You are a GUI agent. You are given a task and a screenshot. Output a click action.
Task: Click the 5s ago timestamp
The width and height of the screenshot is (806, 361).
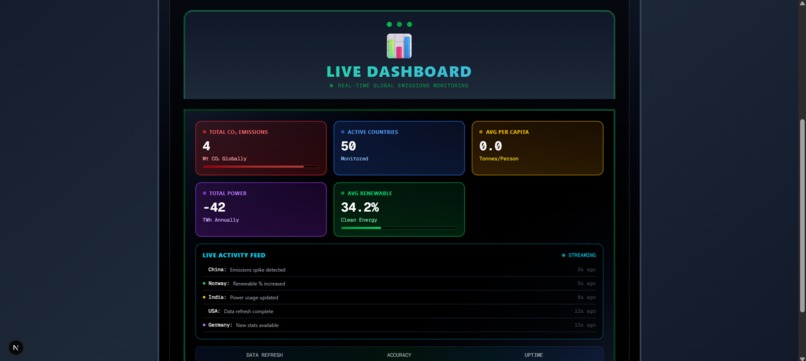pos(587,283)
